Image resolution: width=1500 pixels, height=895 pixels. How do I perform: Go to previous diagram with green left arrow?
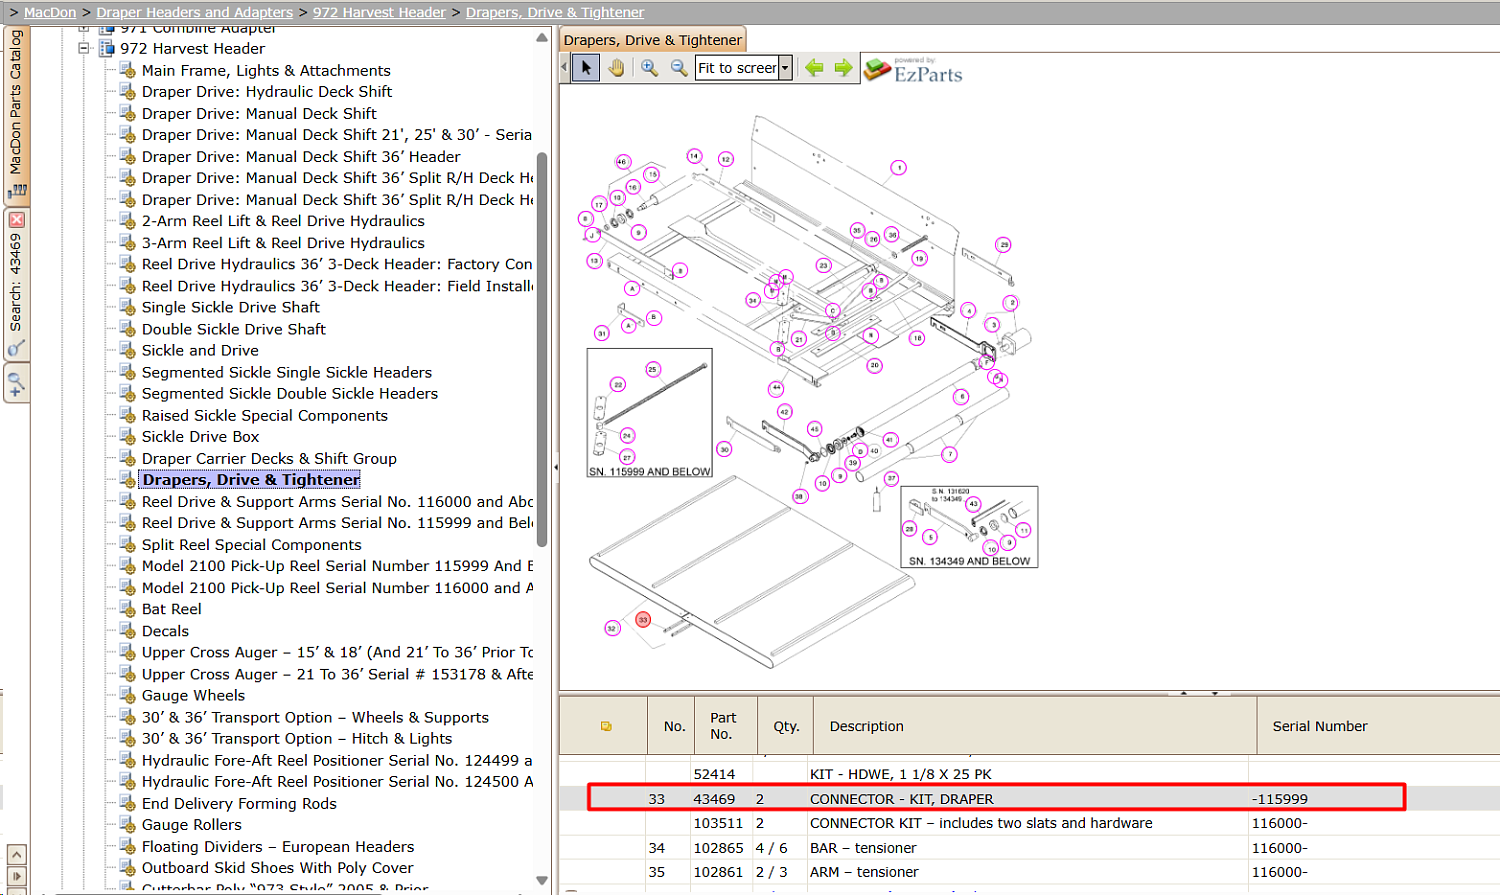pyautogui.click(x=815, y=68)
